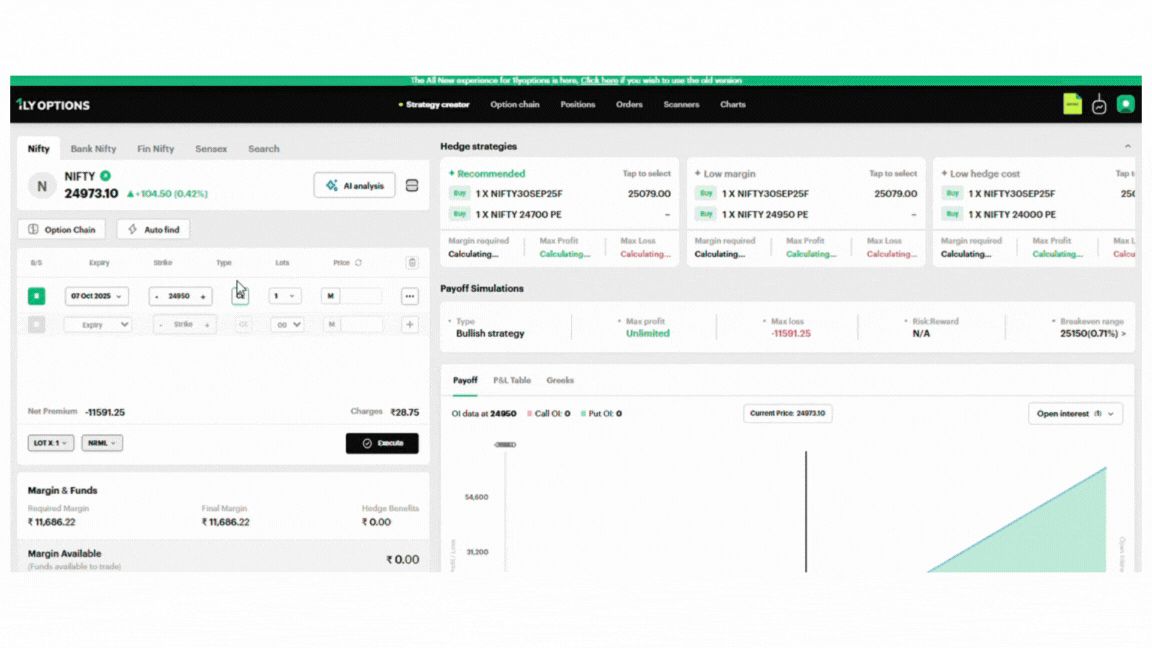Open the LOT X 1 multiplier dropdown
Screen dimensions: 1152x648
[x=50, y=443]
